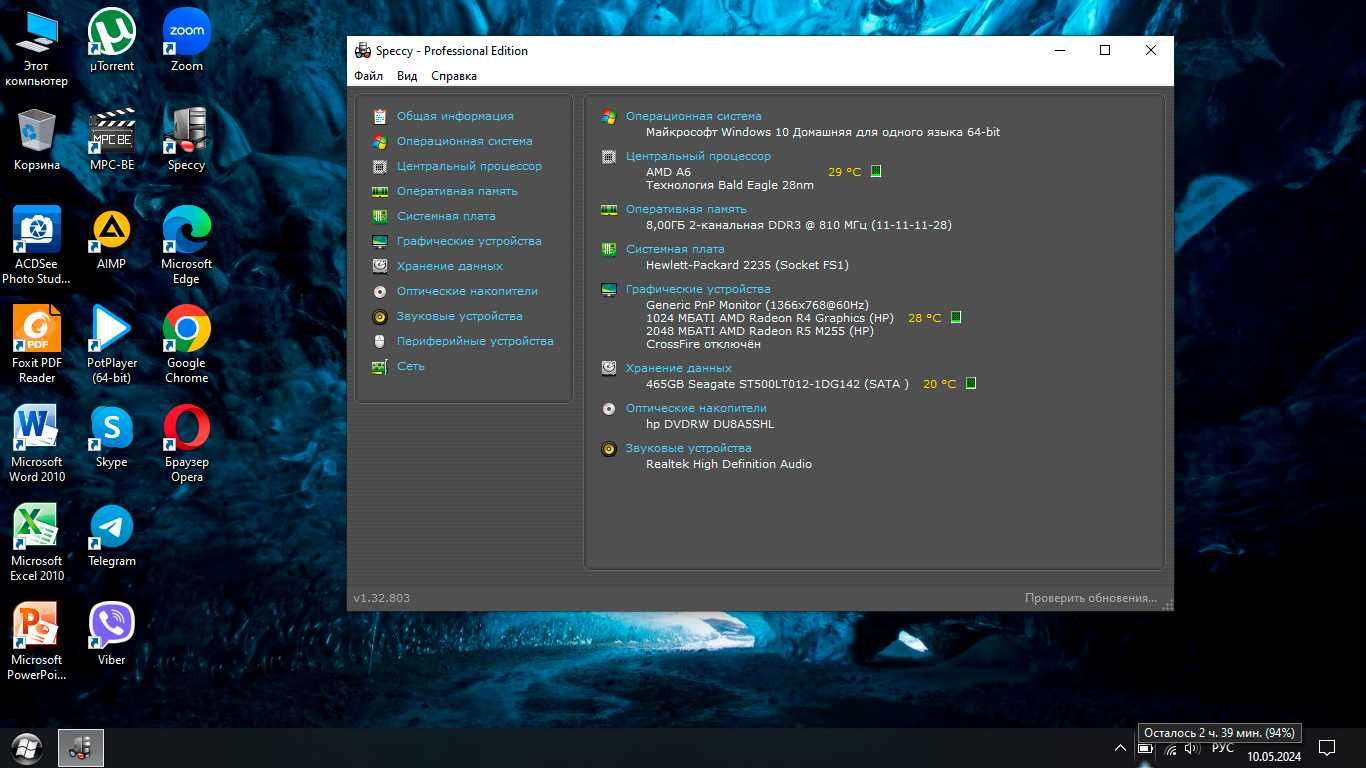Viewport: 1366px width, 768px height.
Task: Go to Сеть section
Action: click(x=411, y=366)
